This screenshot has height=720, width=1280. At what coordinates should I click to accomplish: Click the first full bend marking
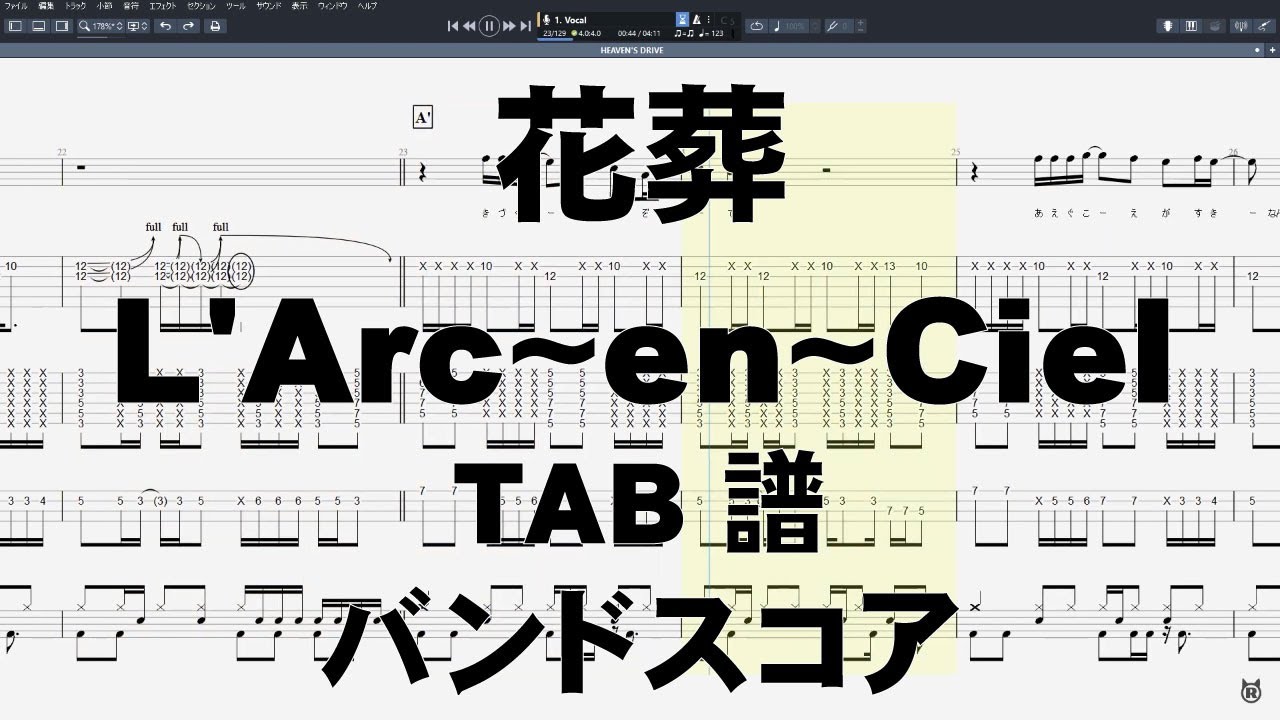pos(153,227)
